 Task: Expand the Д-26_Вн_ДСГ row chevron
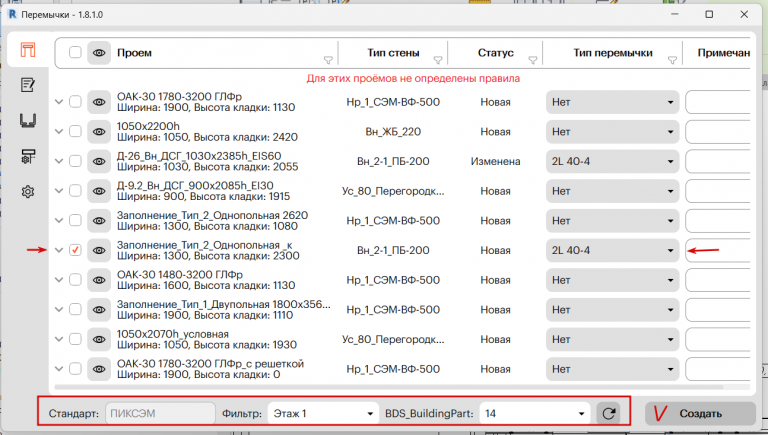coord(58,161)
